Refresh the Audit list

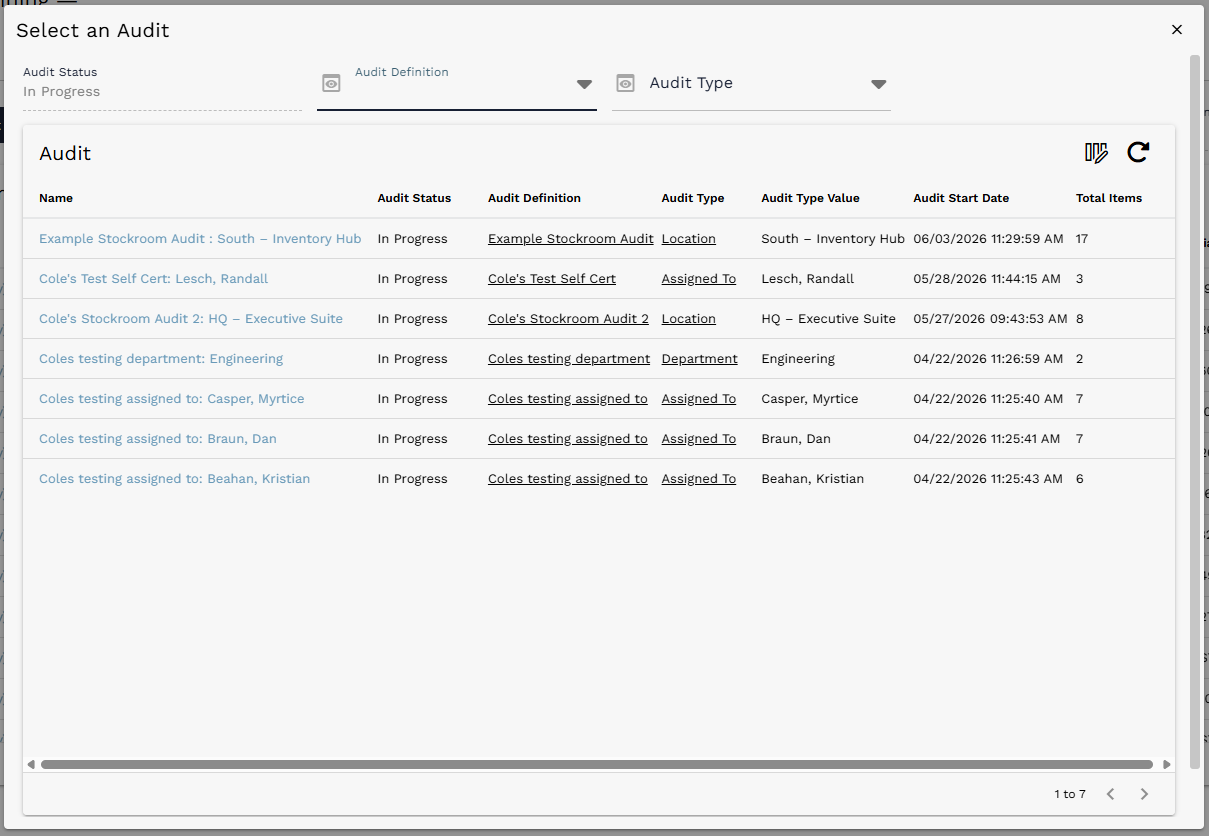tap(1138, 152)
